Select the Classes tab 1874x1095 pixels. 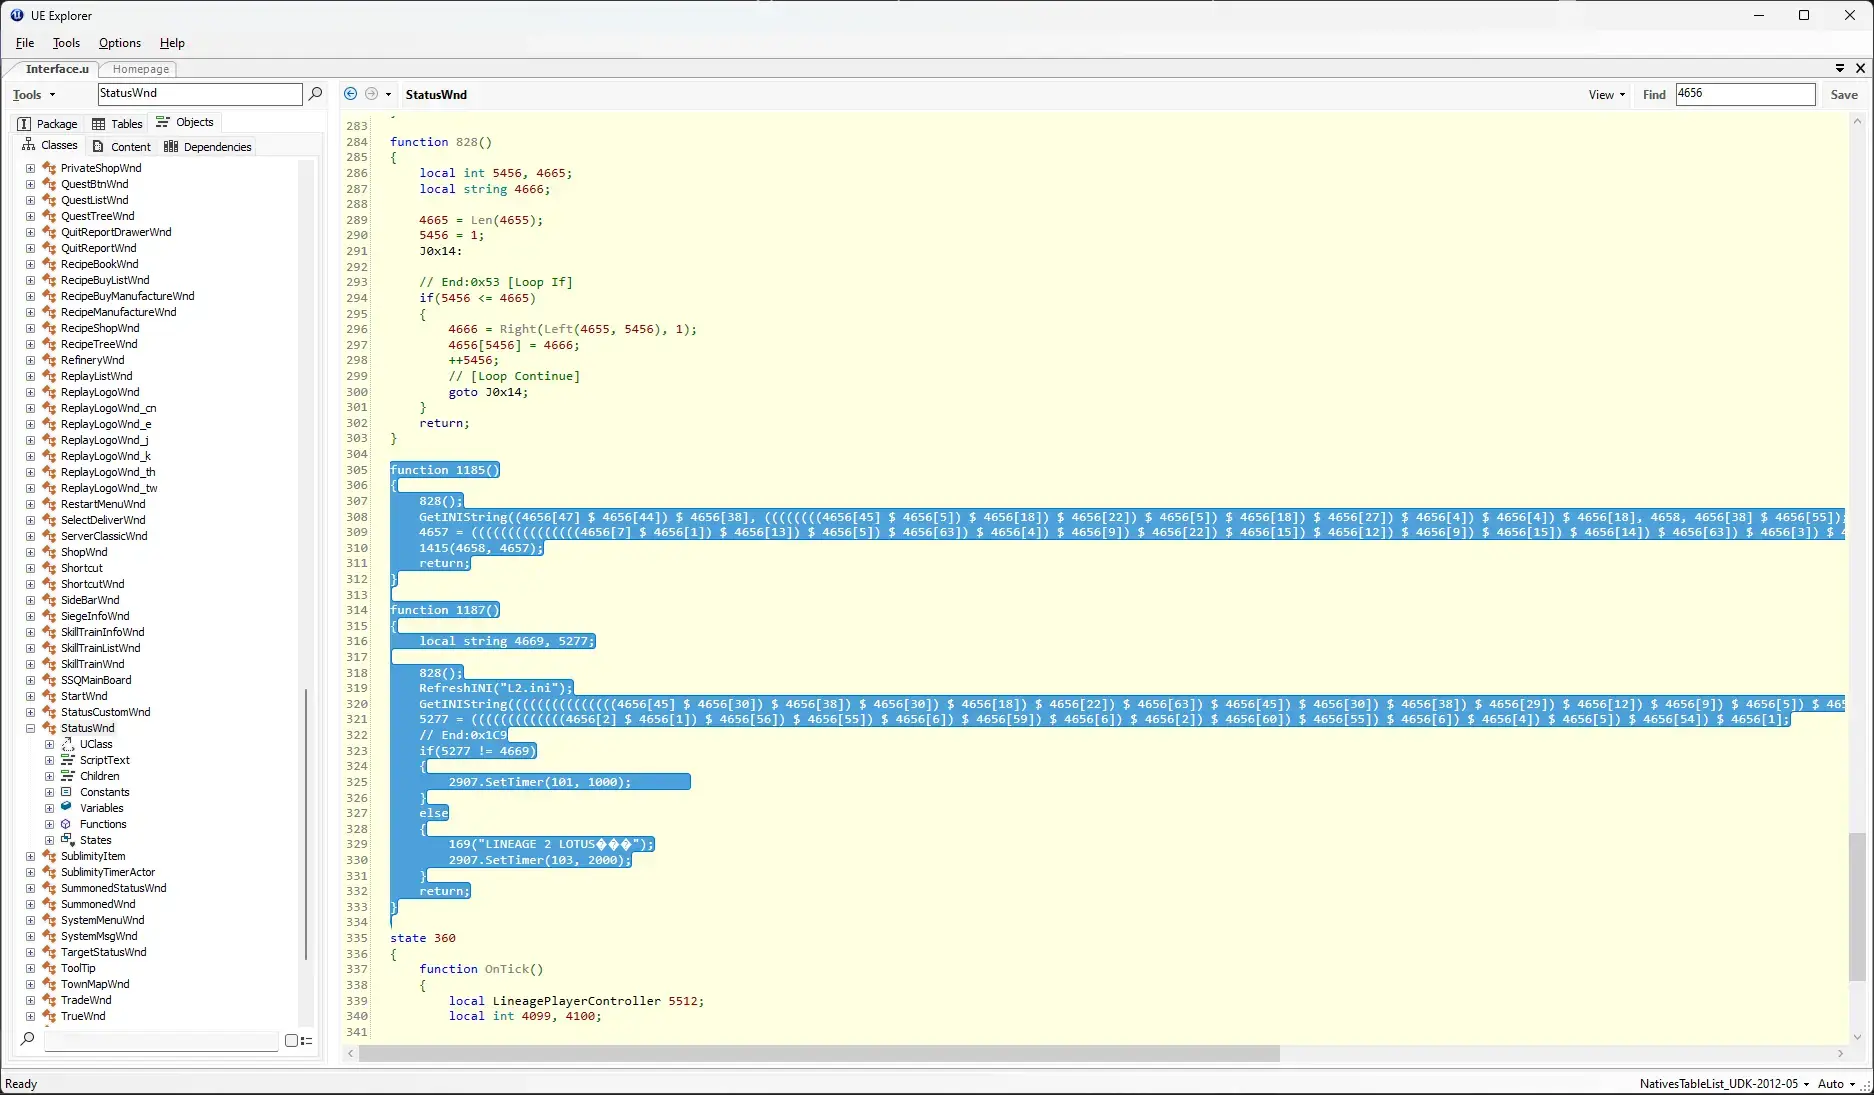pos(49,146)
